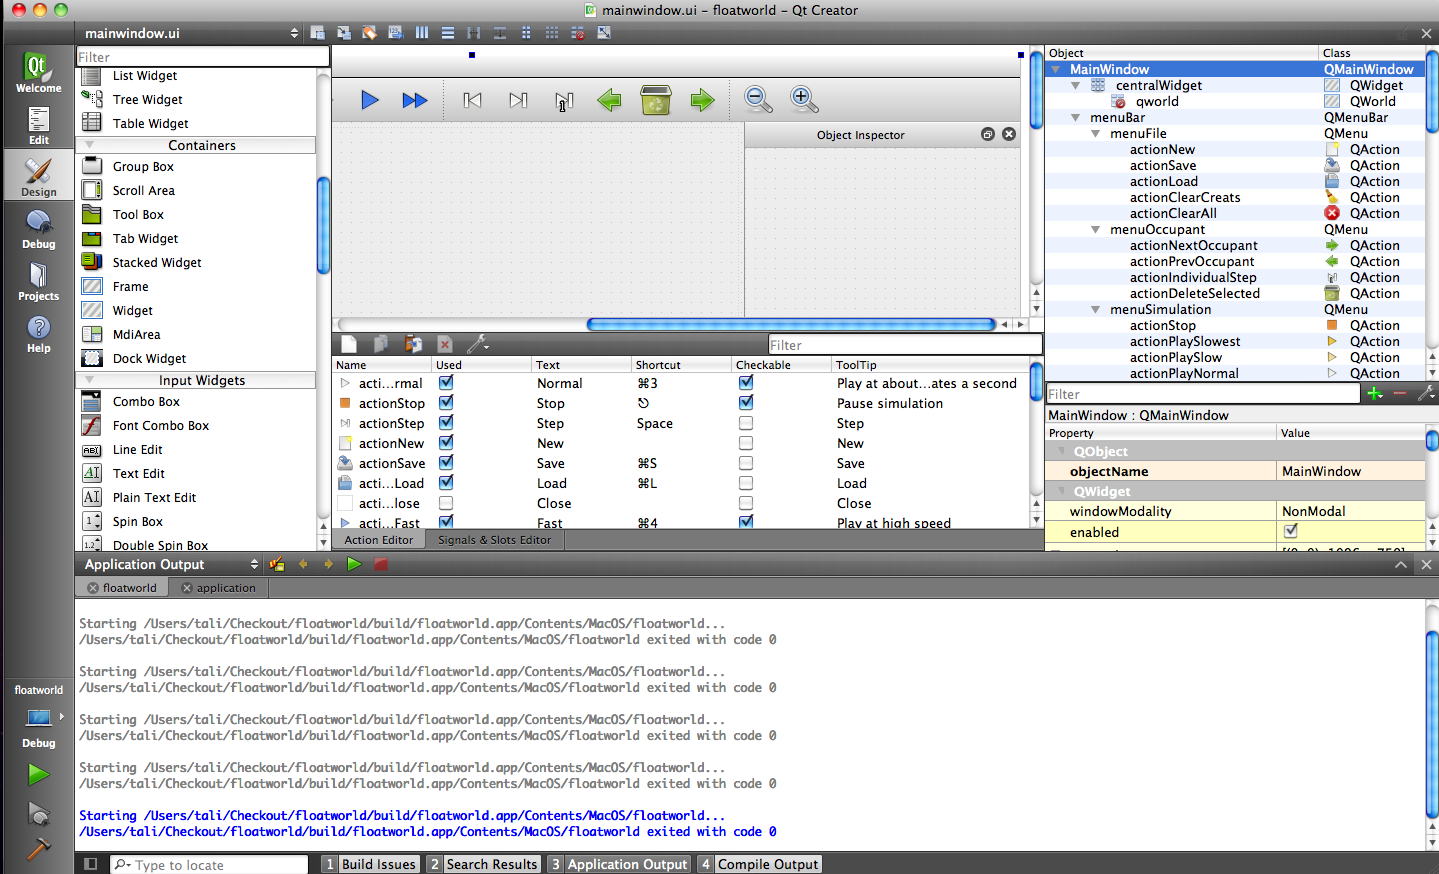Toggle the enabled property checkbox
Image resolution: width=1439 pixels, height=874 pixels.
(1291, 531)
